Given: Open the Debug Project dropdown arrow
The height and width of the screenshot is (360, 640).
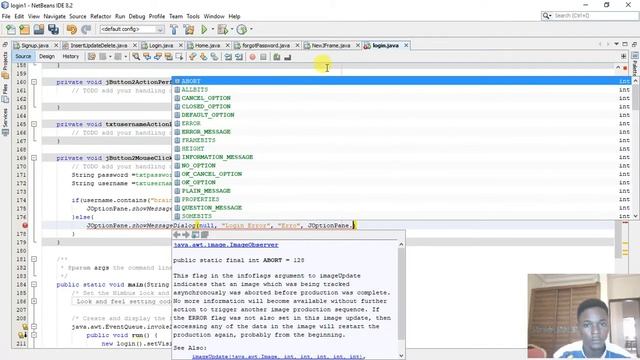Looking at the screenshot, I should tap(232, 29).
